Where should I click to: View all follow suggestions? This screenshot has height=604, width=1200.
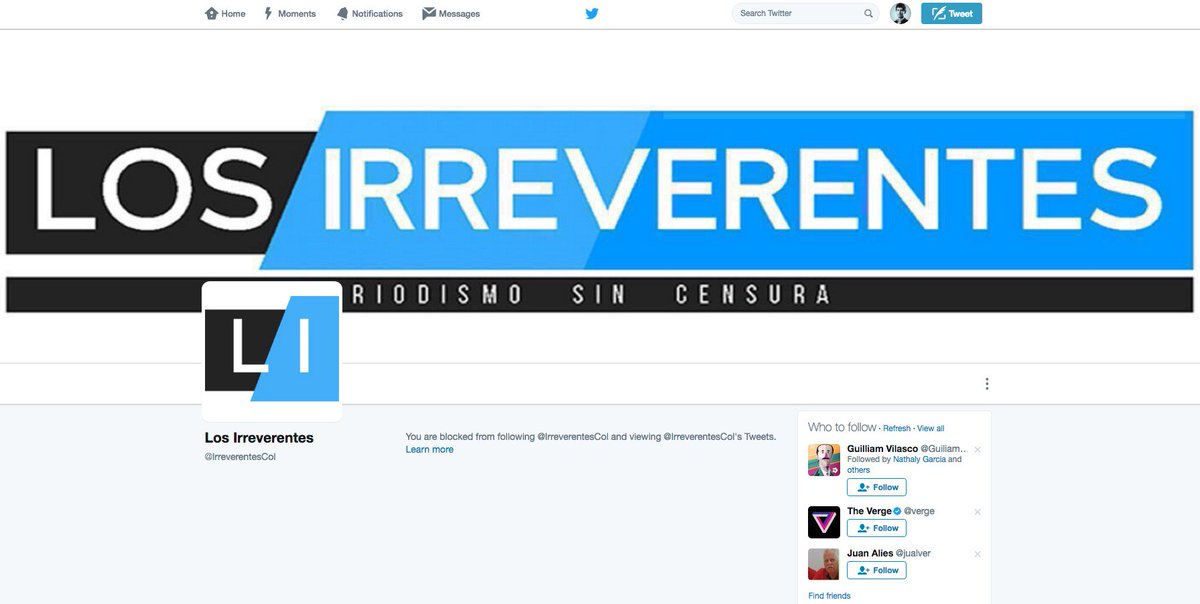point(931,429)
